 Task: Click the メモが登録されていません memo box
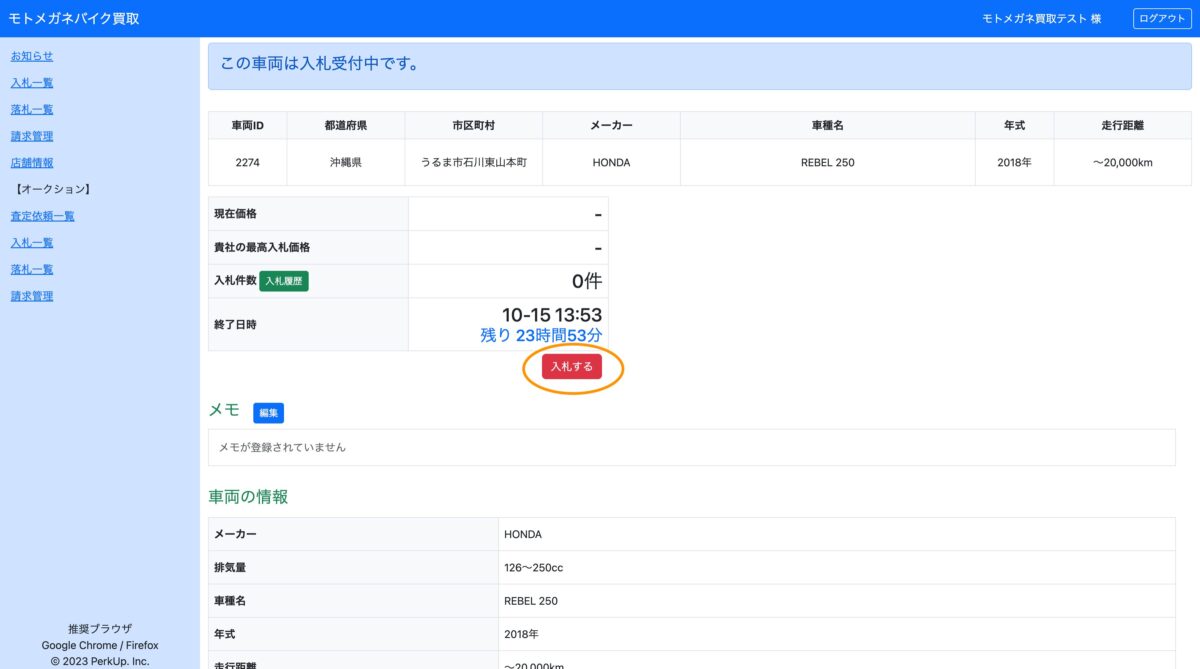click(x=691, y=447)
